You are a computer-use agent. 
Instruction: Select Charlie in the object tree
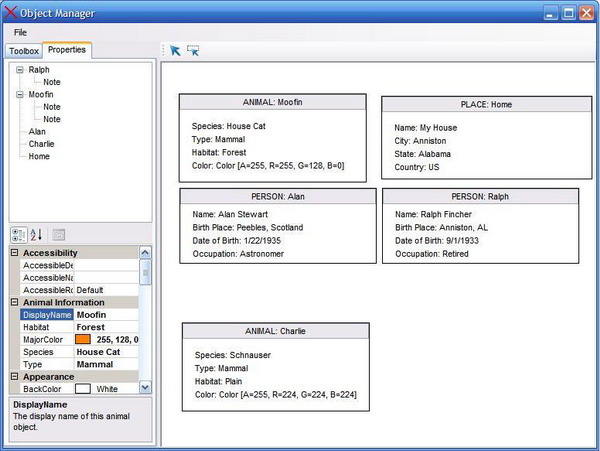point(41,144)
